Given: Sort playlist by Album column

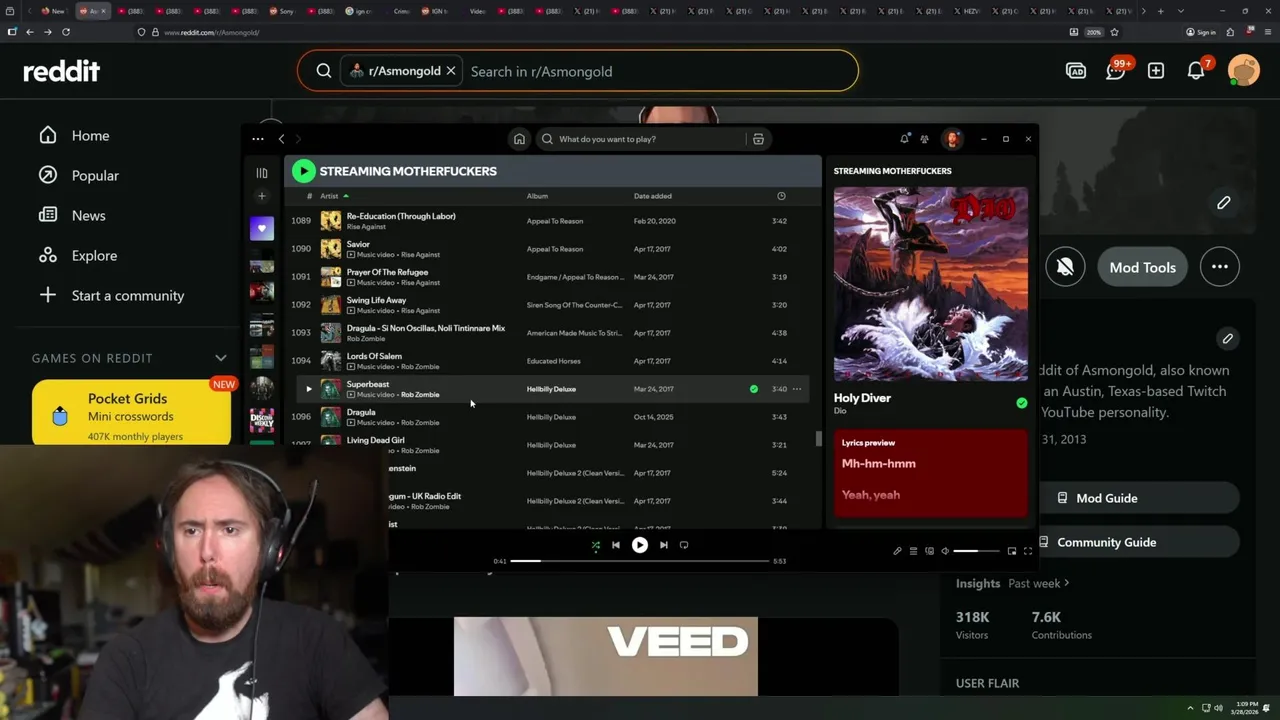Looking at the screenshot, I should pos(537,196).
